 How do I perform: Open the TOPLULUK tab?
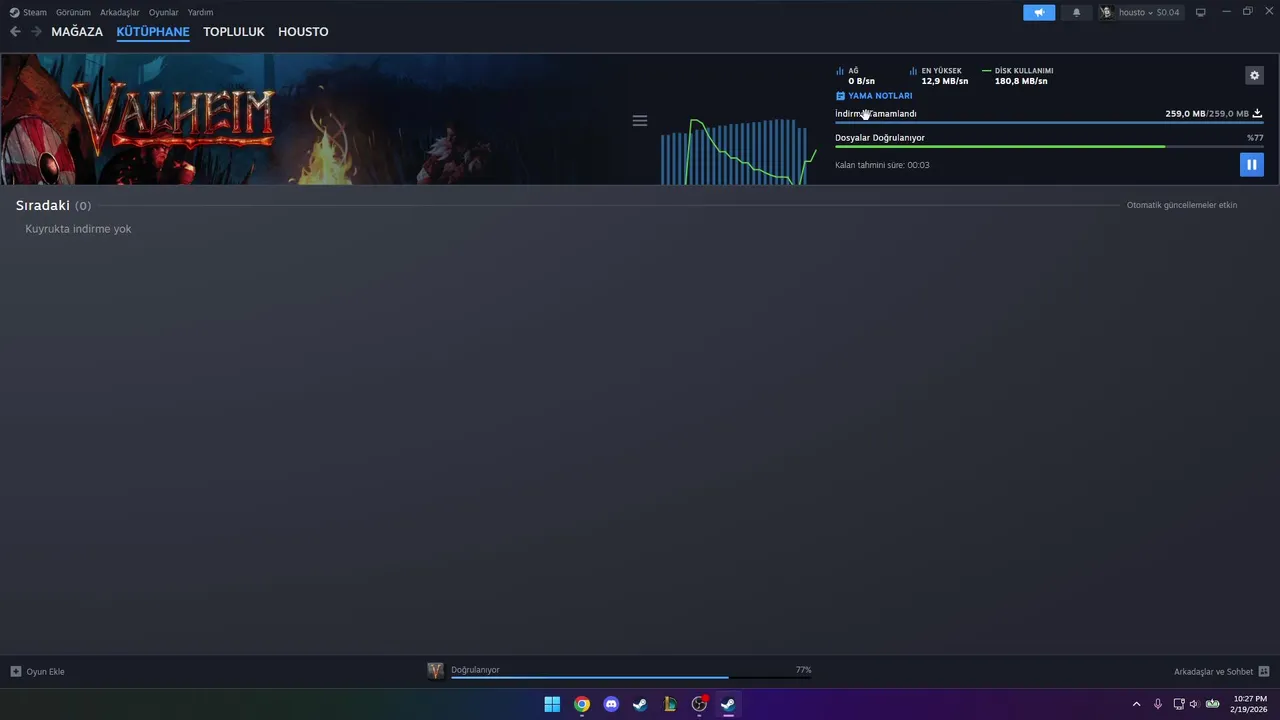click(x=234, y=31)
